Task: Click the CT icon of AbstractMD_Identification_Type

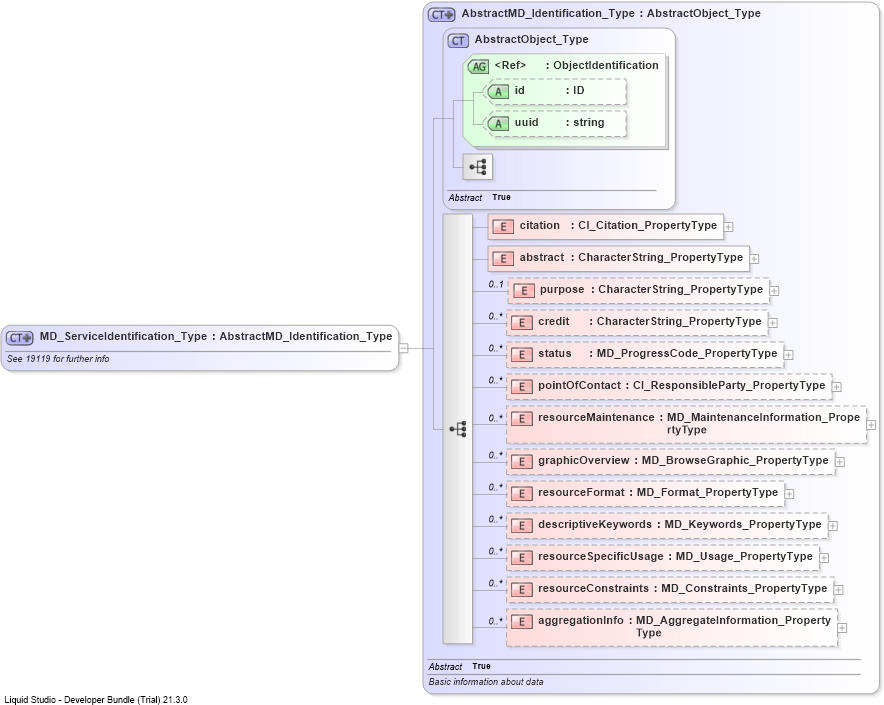Action: (x=441, y=15)
